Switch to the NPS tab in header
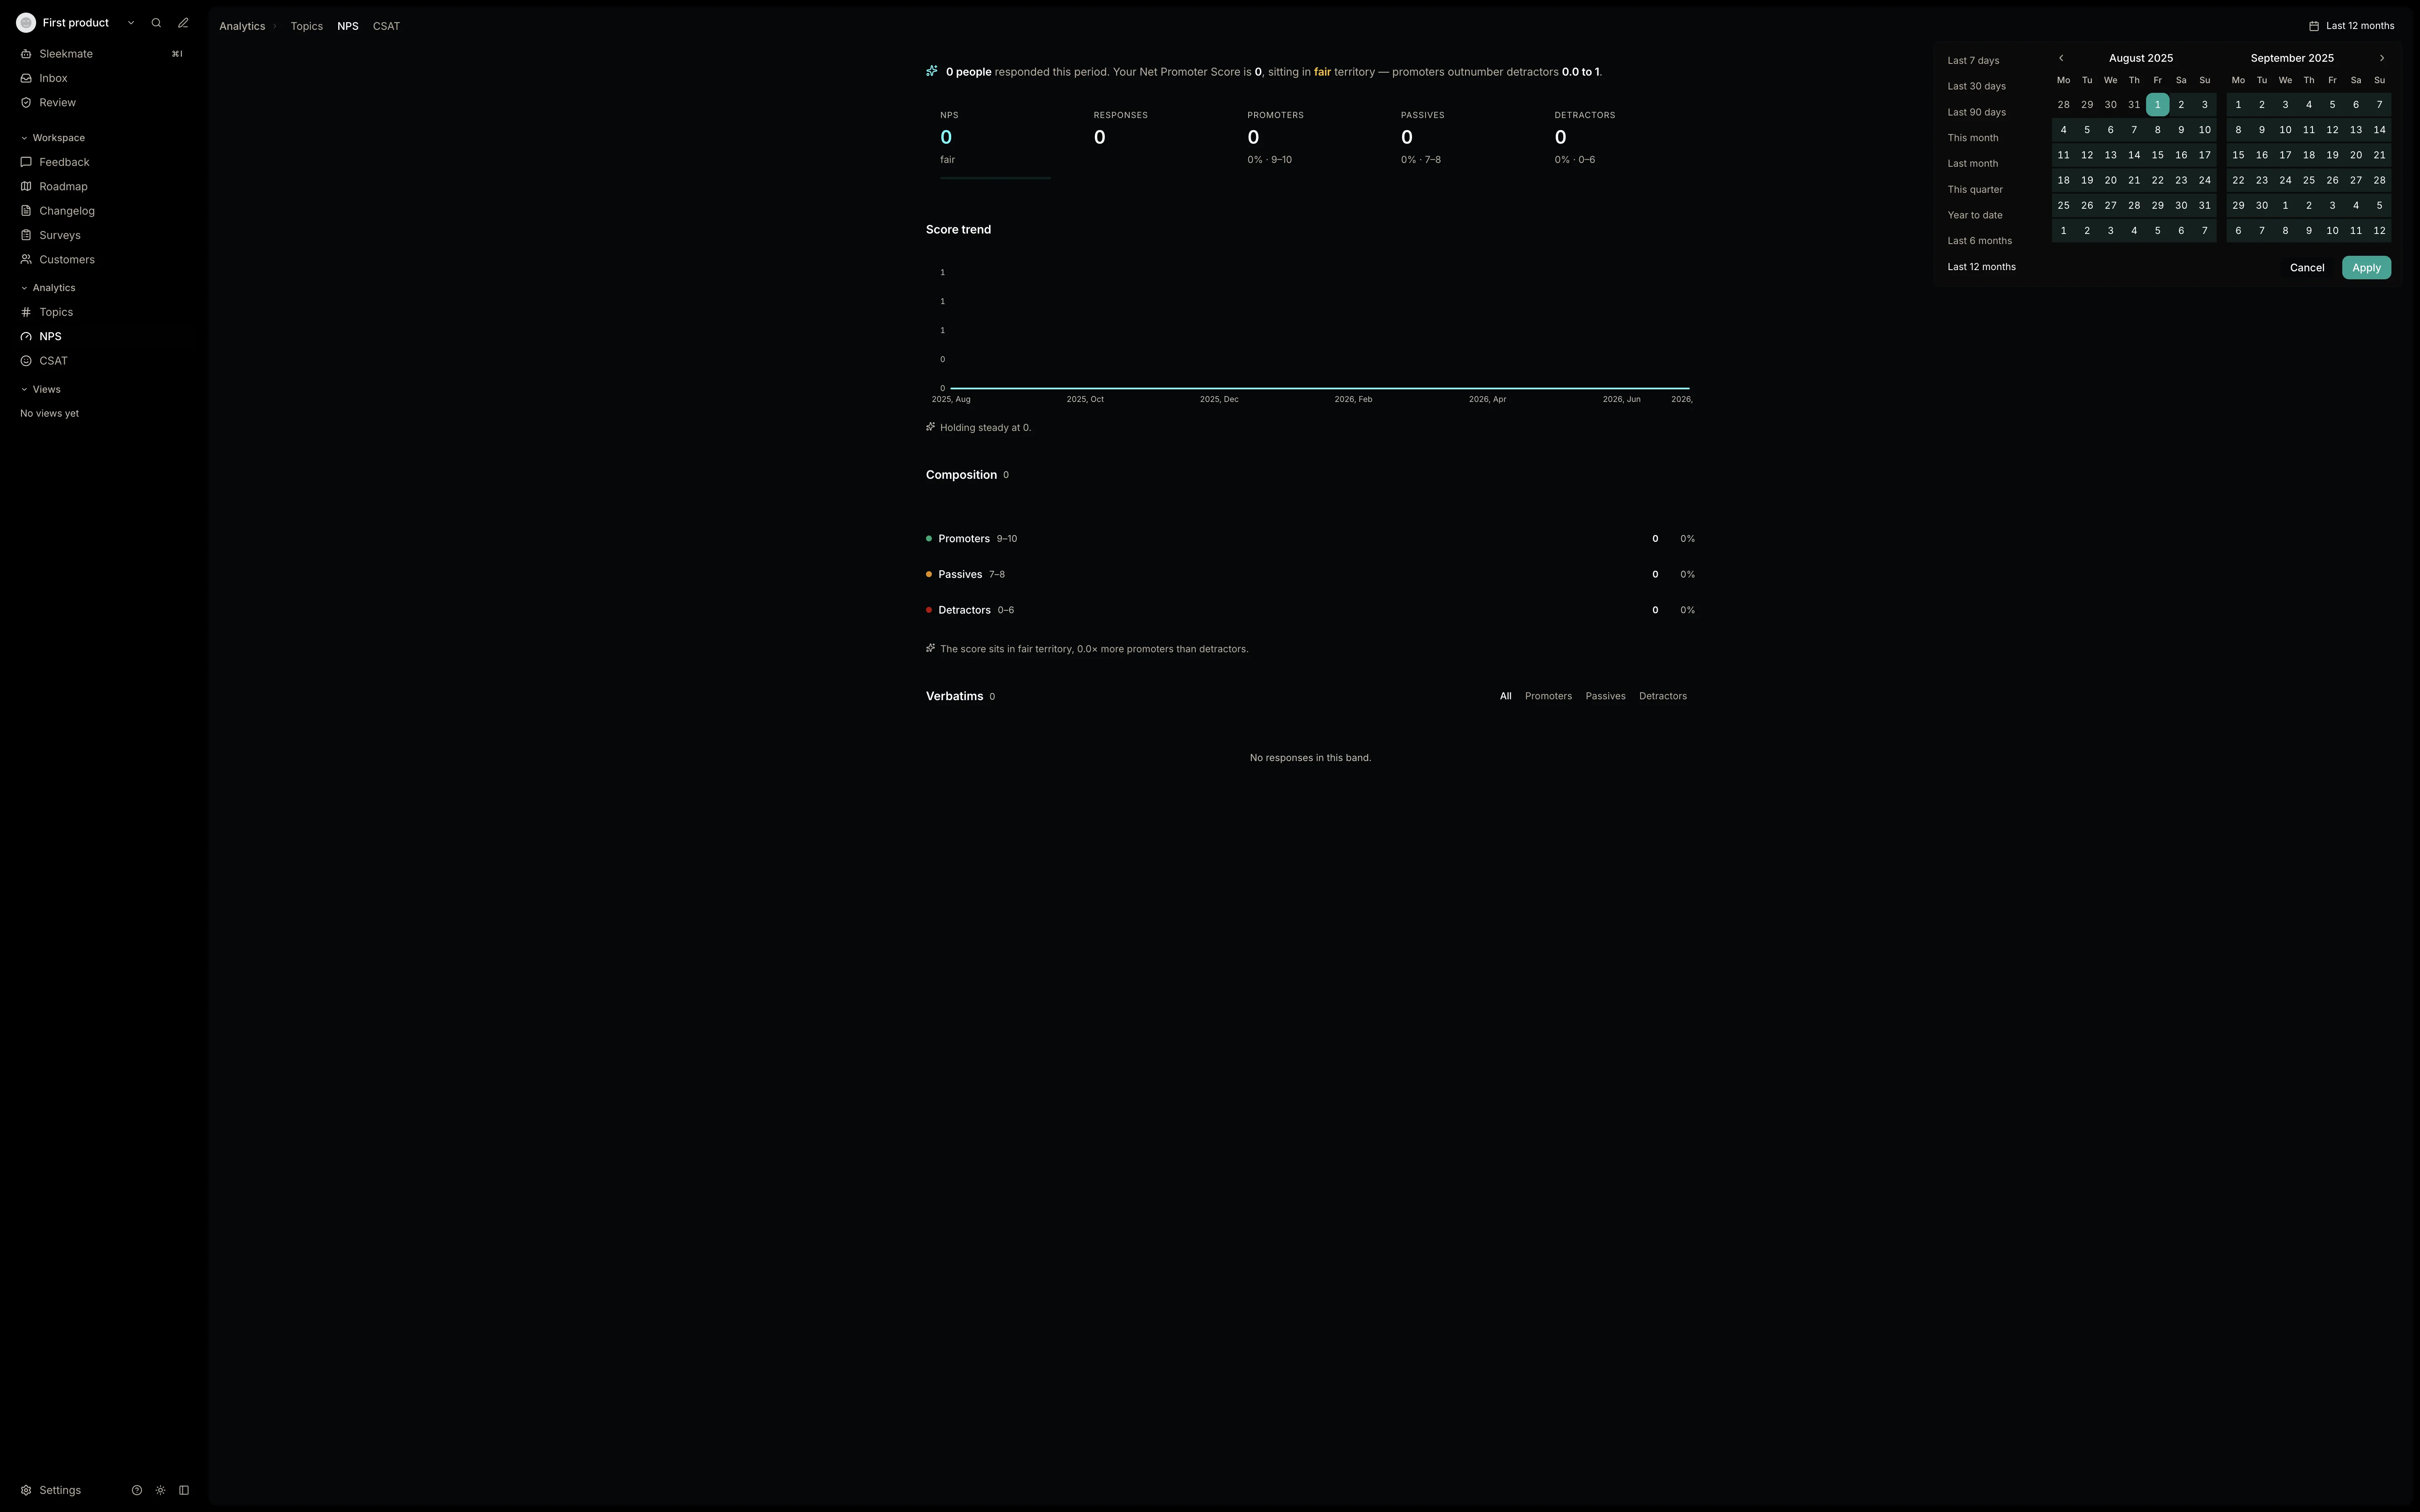Image resolution: width=2420 pixels, height=1512 pixels. pyautogui.click(x=348, y=26)
